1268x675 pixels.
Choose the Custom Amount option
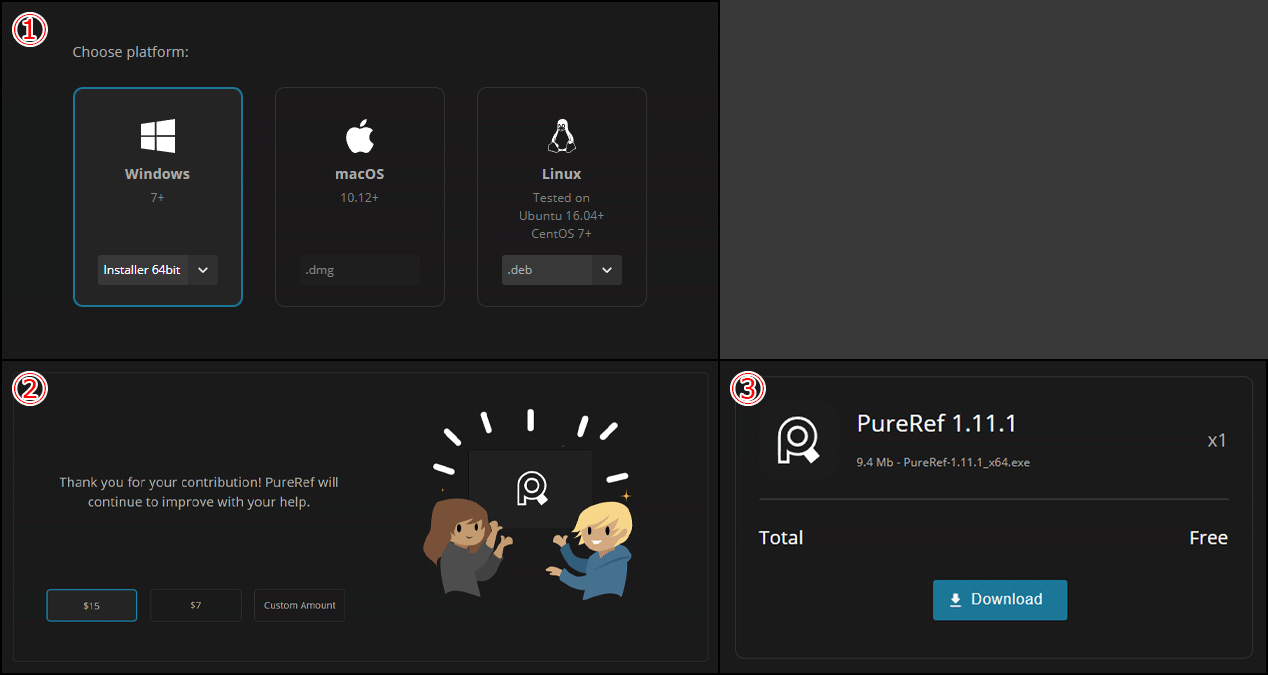click(299, 606)
